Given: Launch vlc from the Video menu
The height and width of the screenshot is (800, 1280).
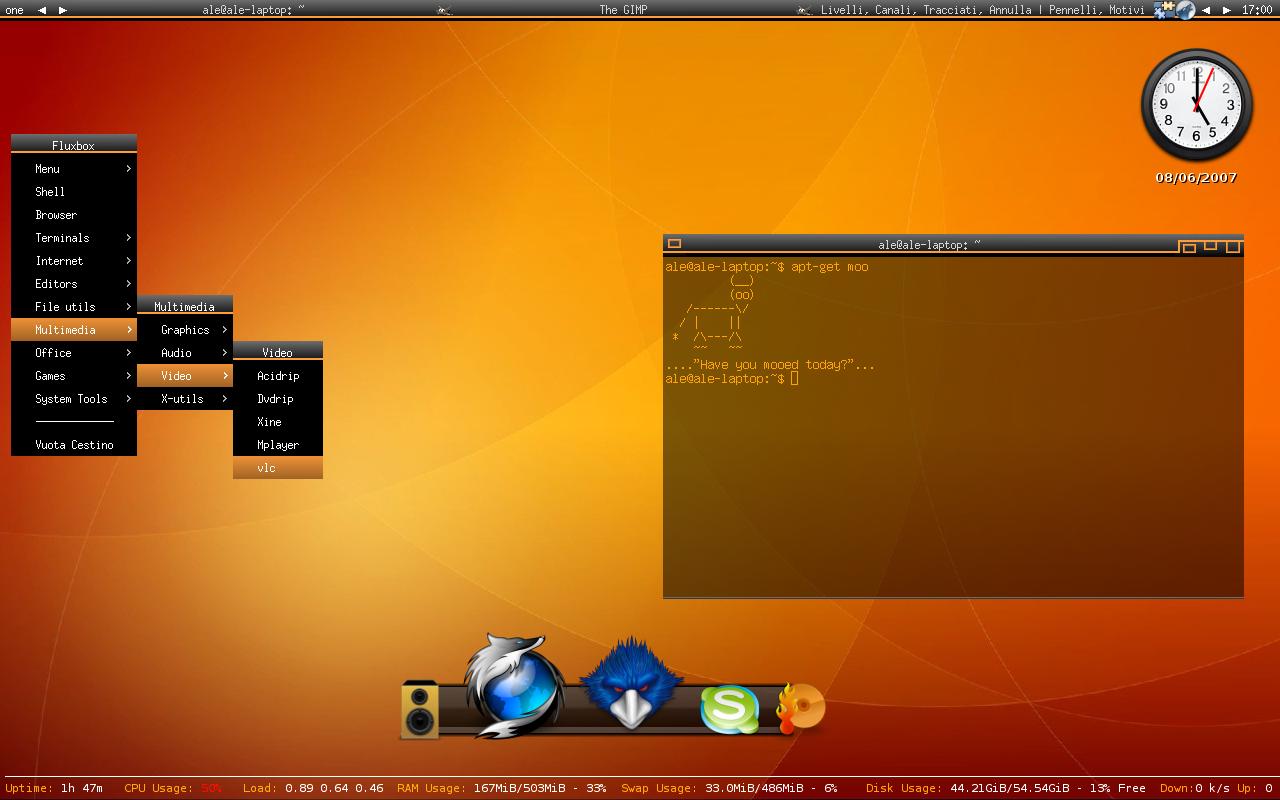Looking at the screenshot, I should (x=278, y=468).
